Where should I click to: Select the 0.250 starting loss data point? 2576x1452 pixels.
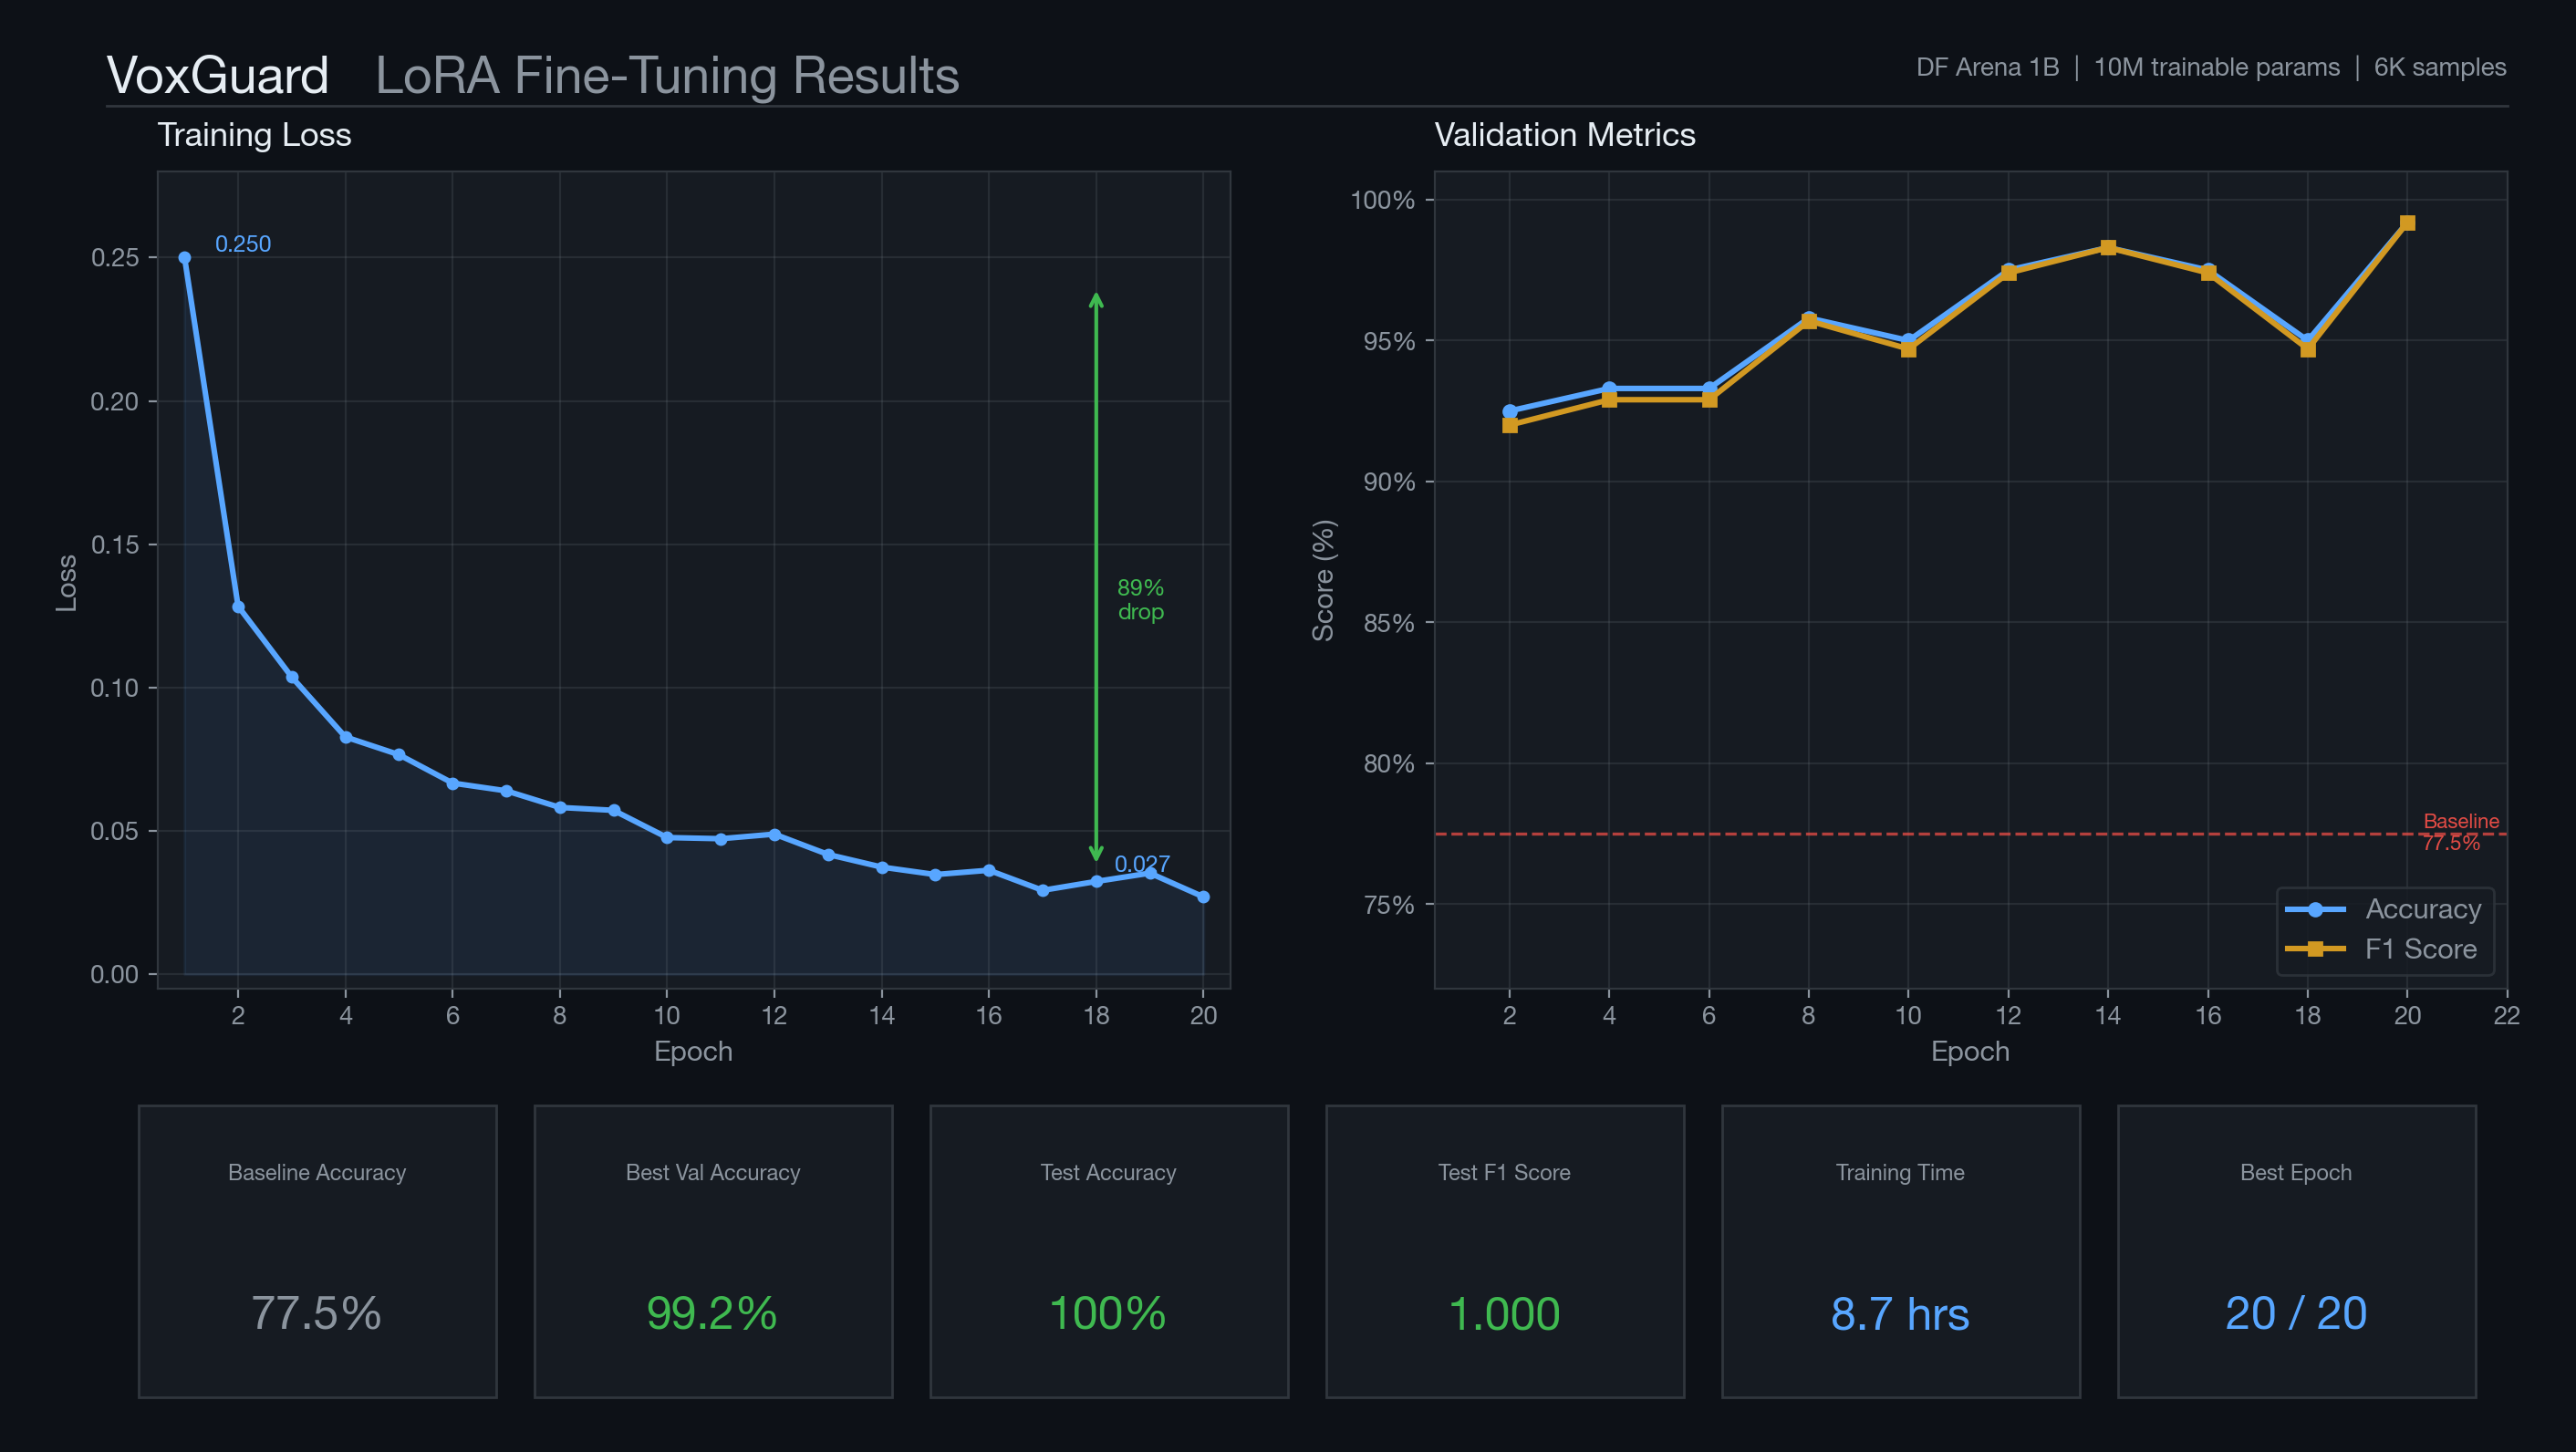(185, 257)
